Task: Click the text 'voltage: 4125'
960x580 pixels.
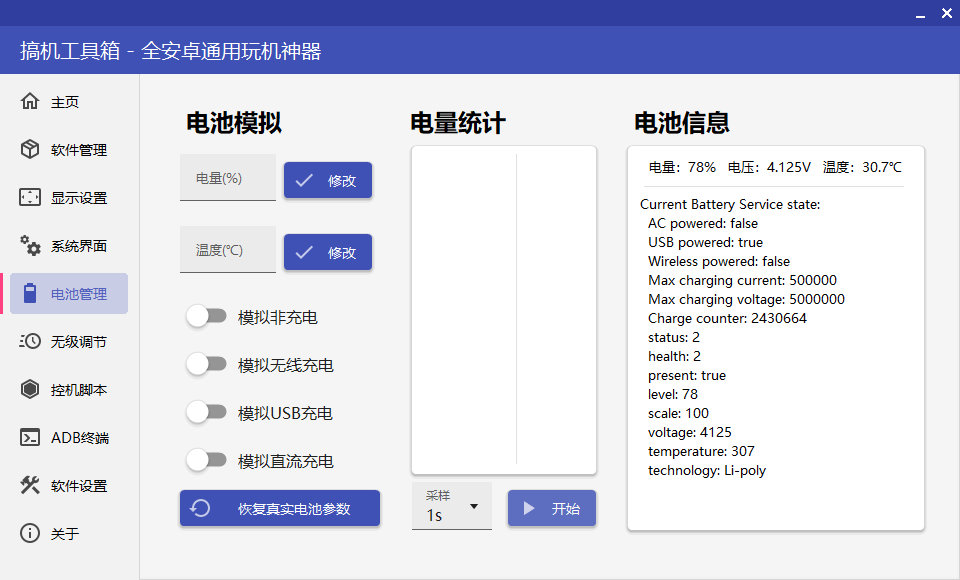Action: [689, 432]
